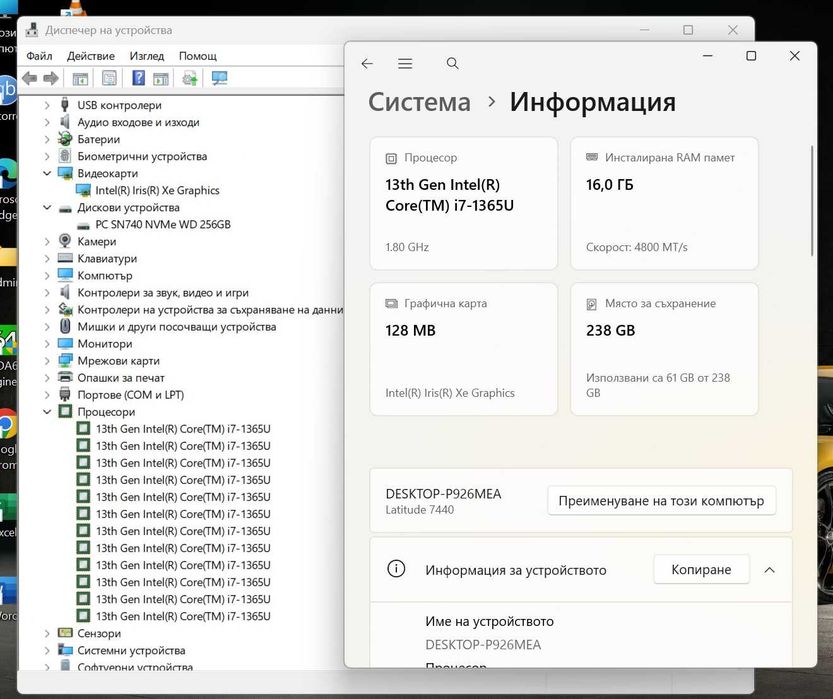Expand the Системни устройства node

(x=47, y=650)
